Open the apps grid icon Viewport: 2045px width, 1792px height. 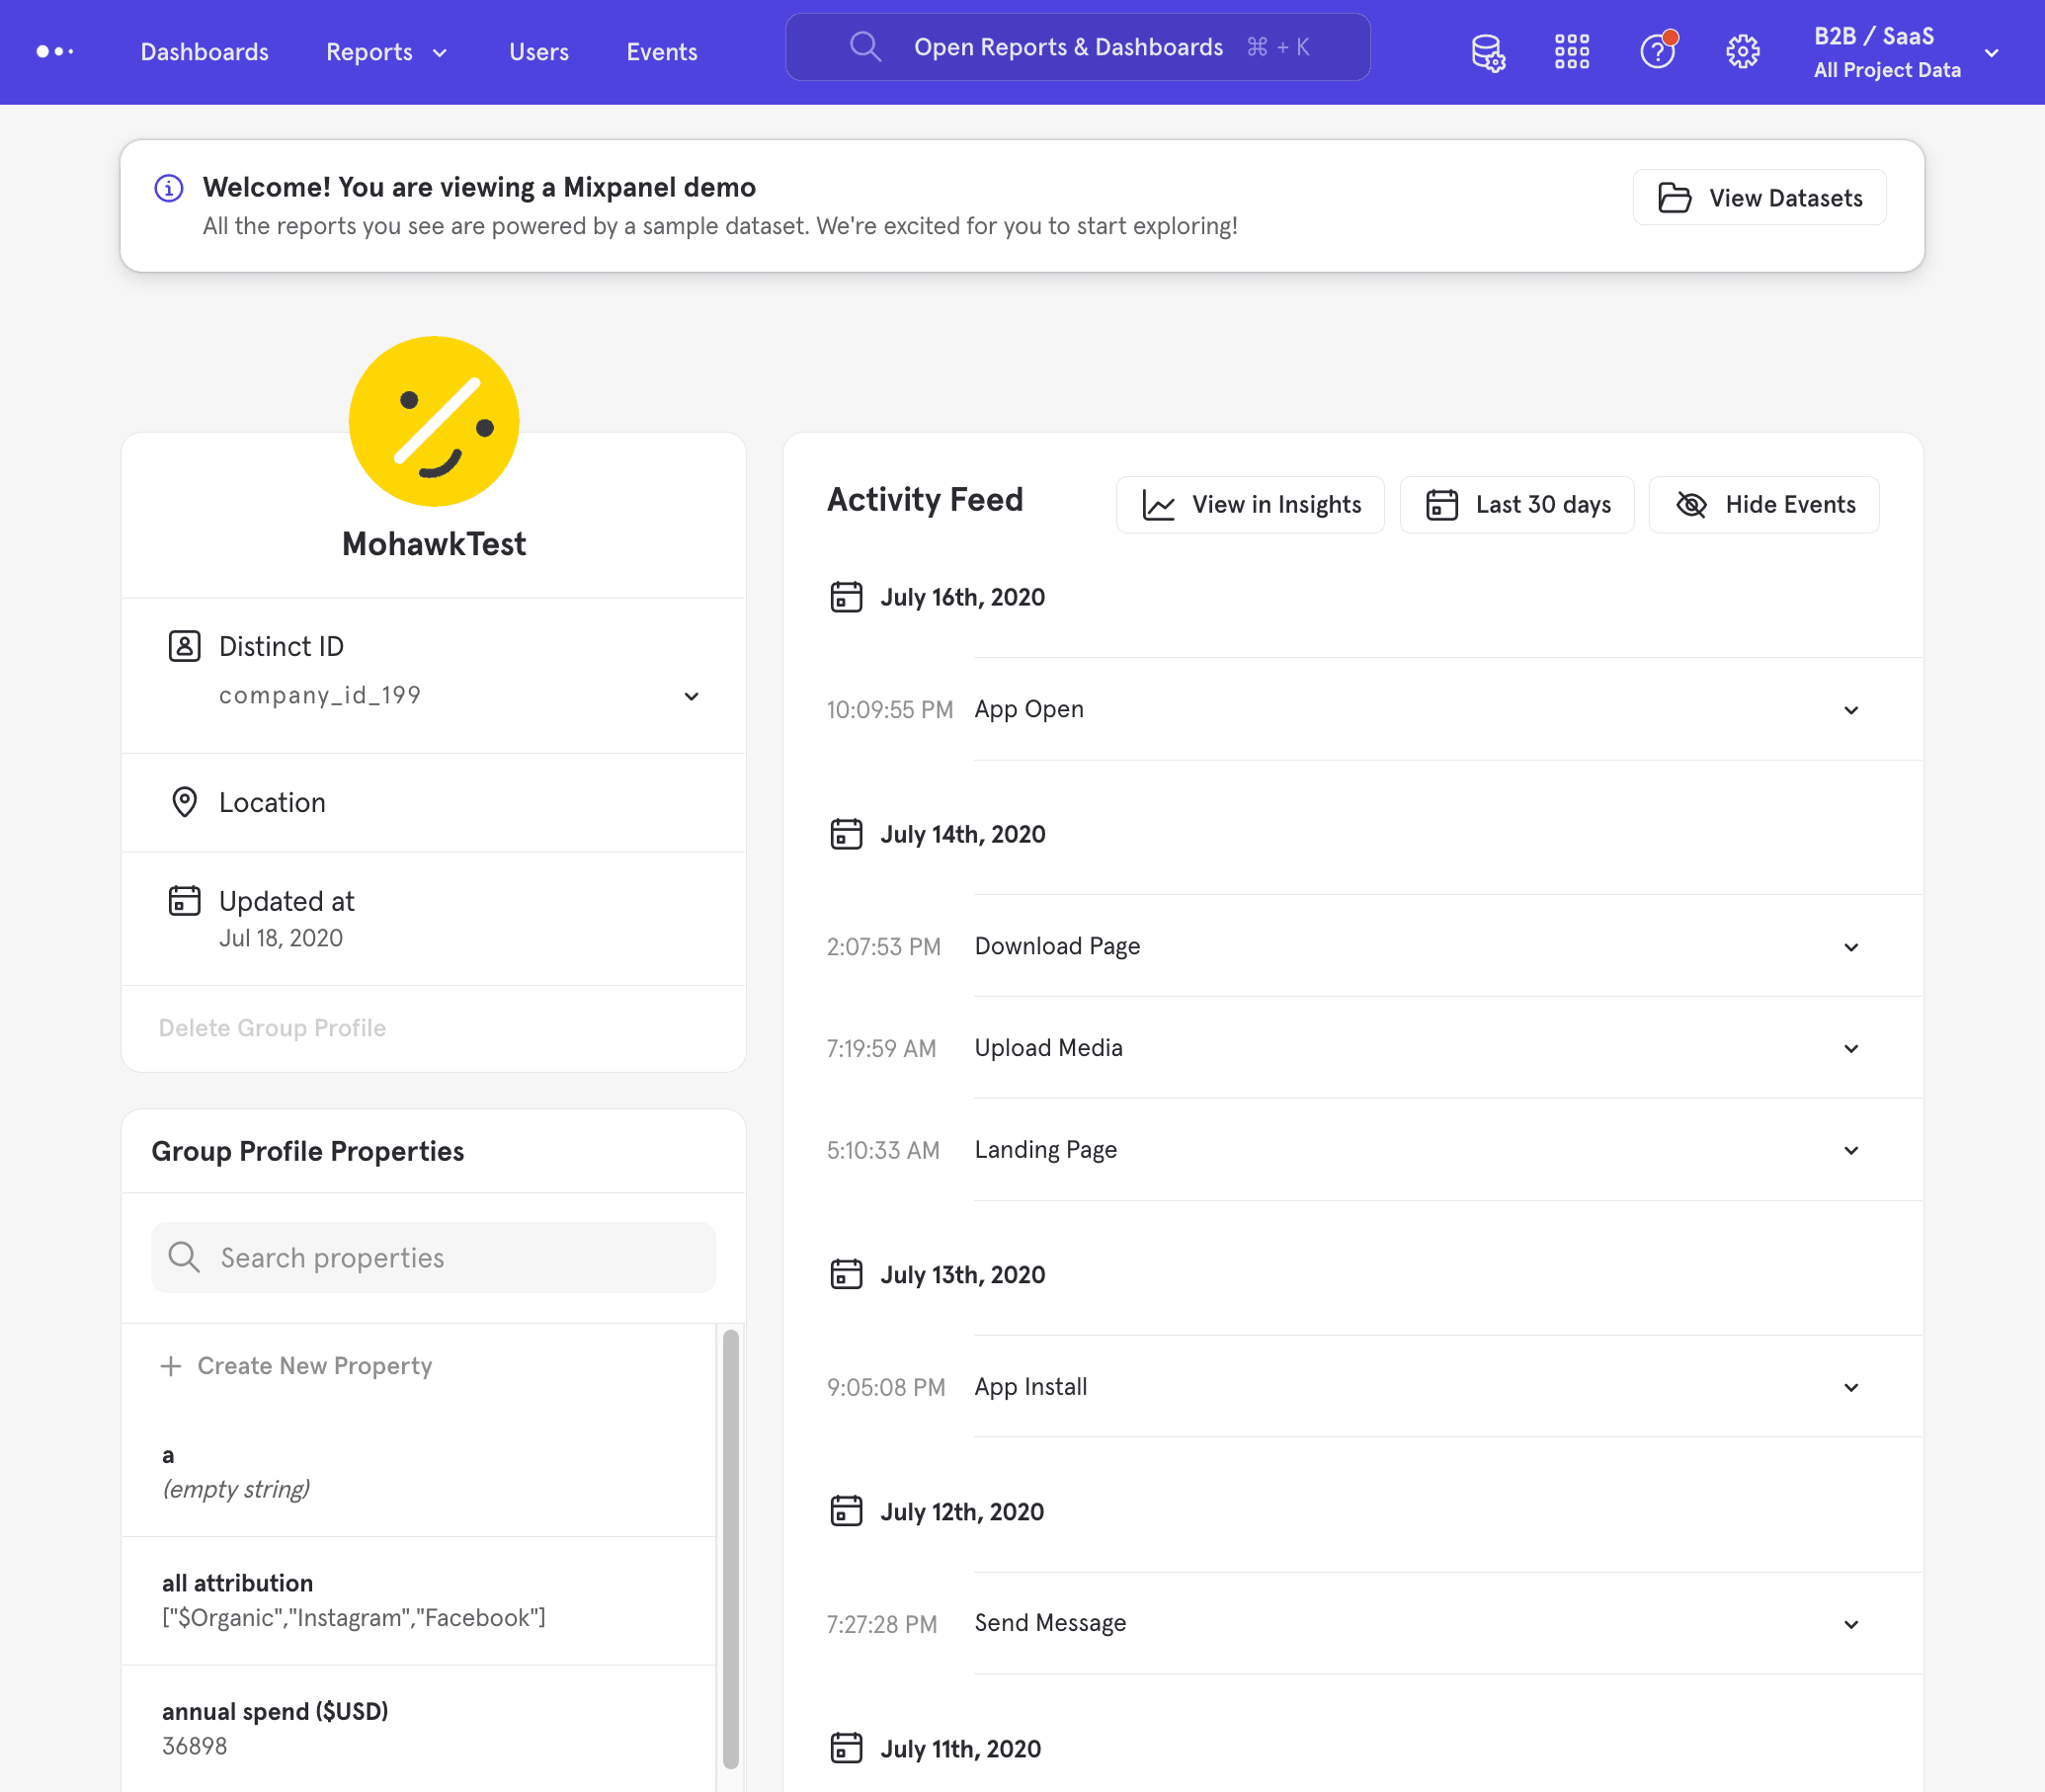point(1572,52)
